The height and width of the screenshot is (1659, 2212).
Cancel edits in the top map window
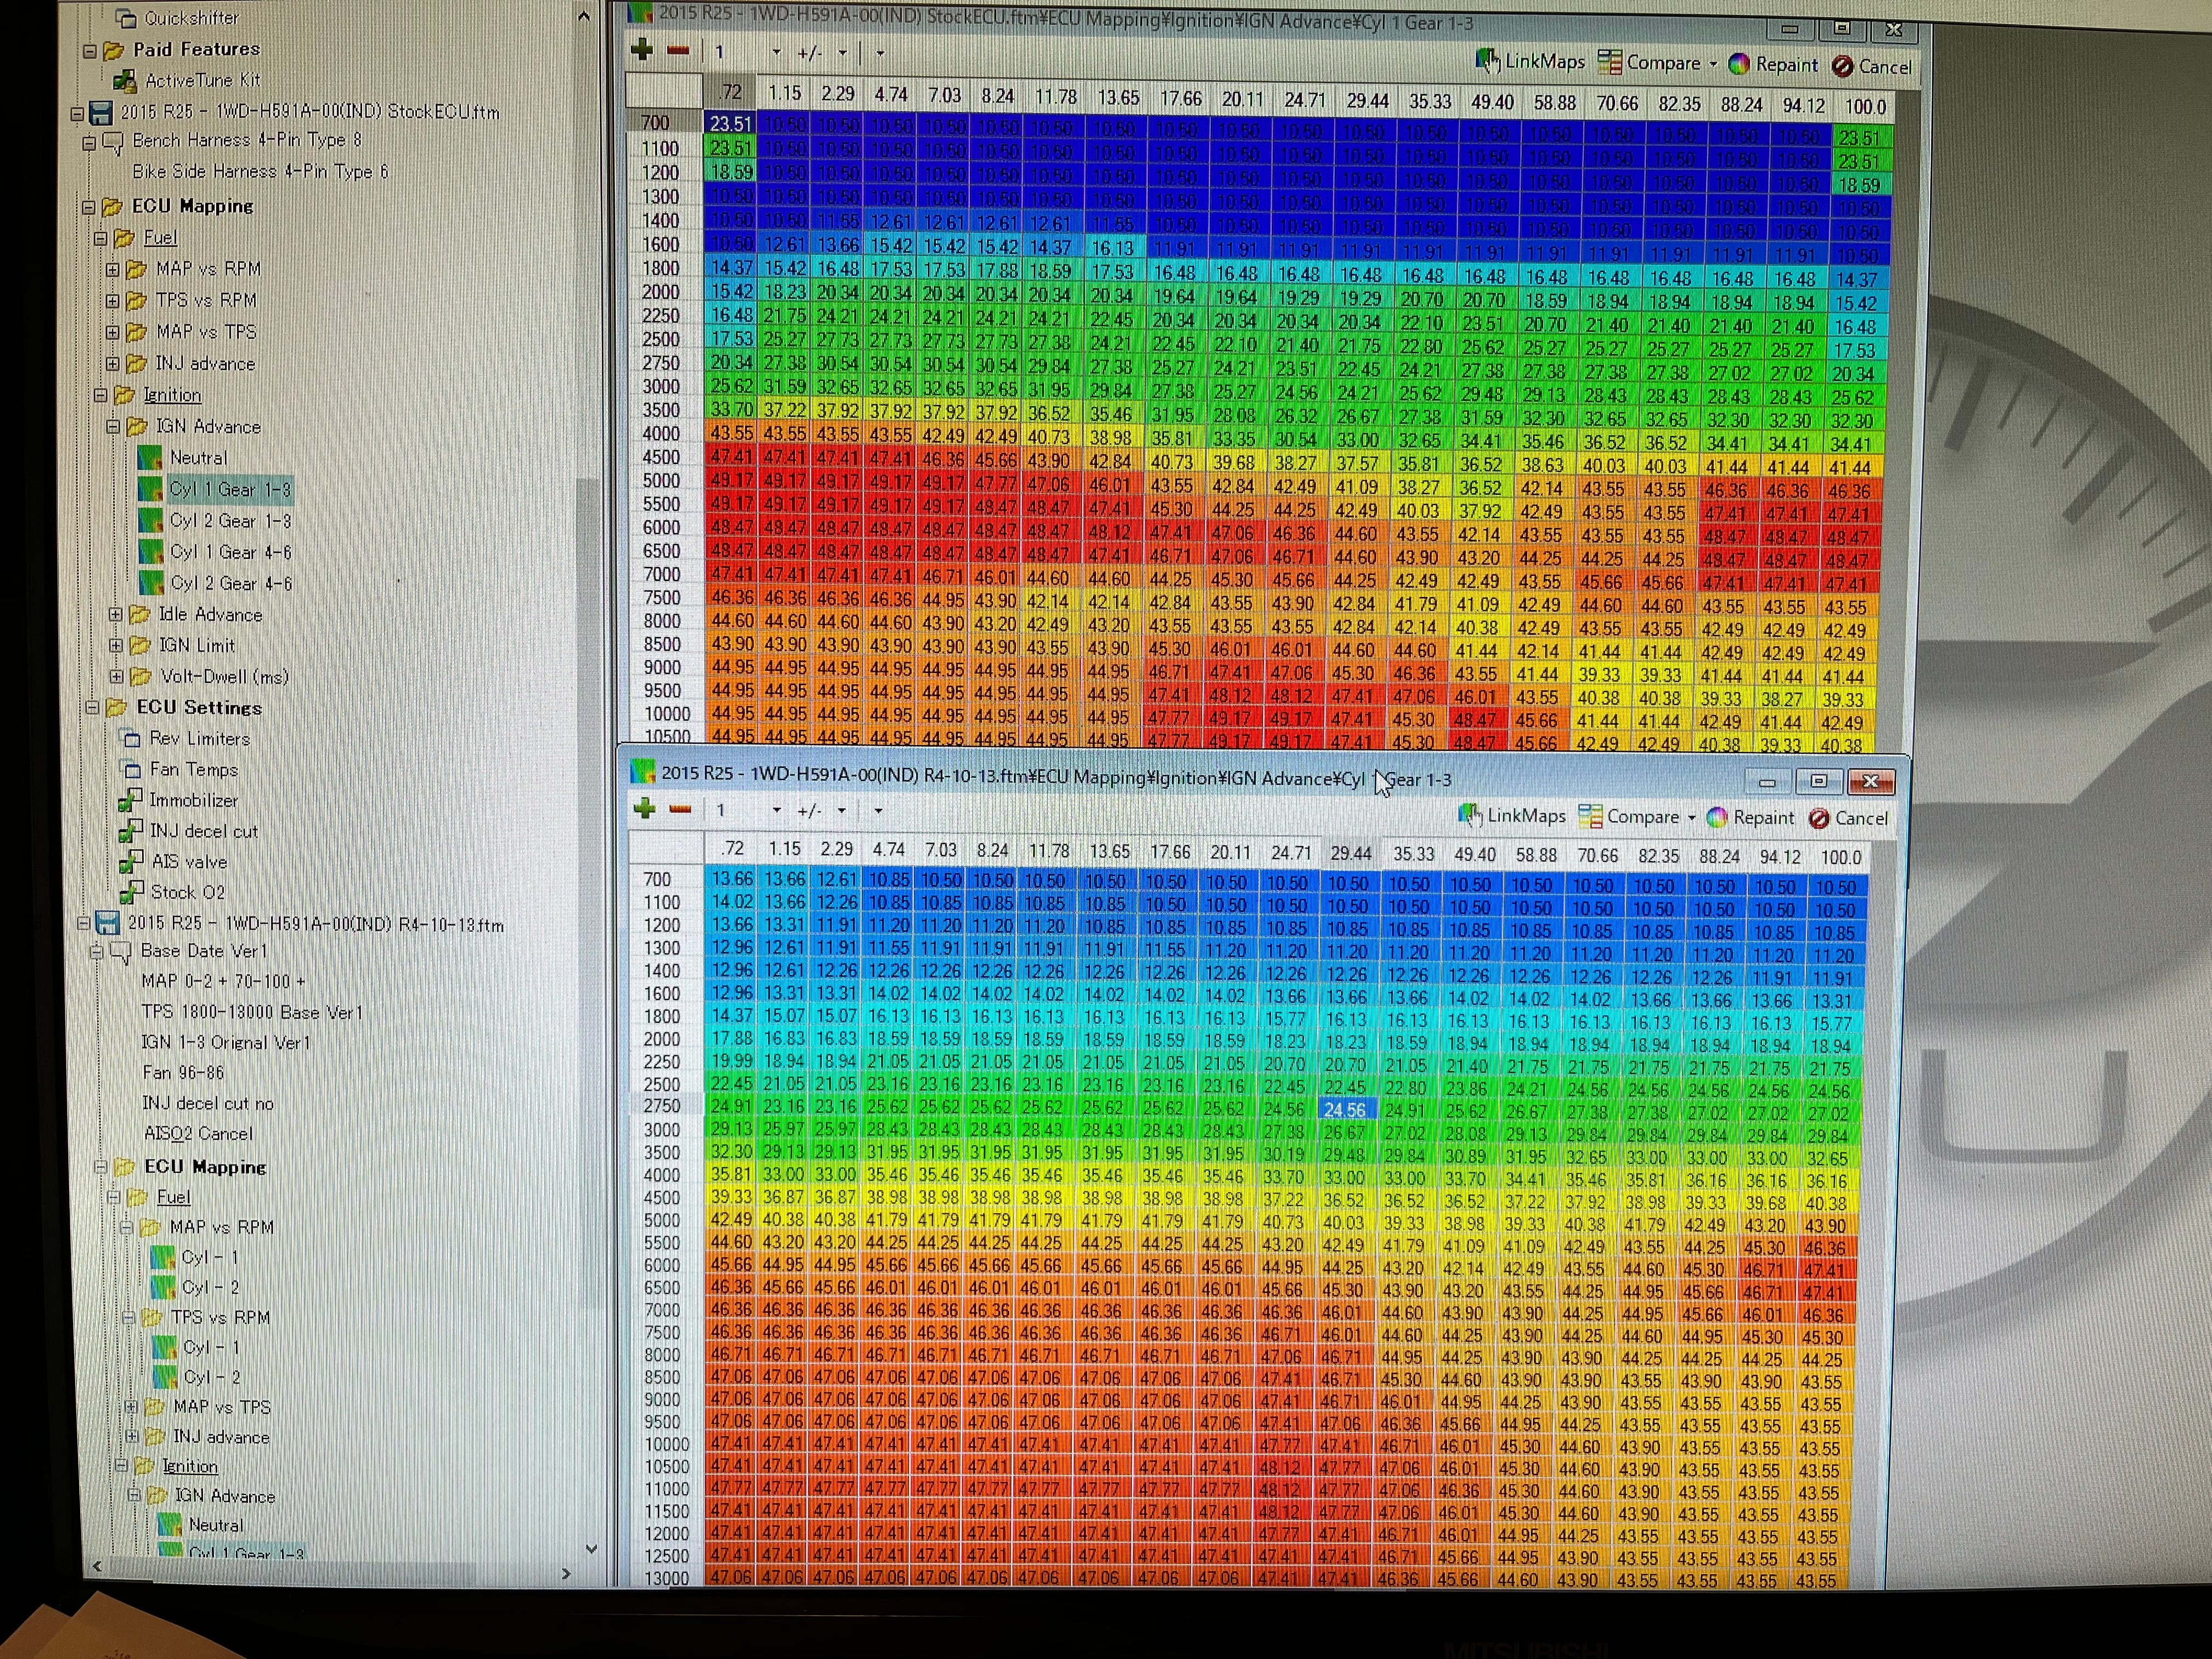click(1871, 66)
